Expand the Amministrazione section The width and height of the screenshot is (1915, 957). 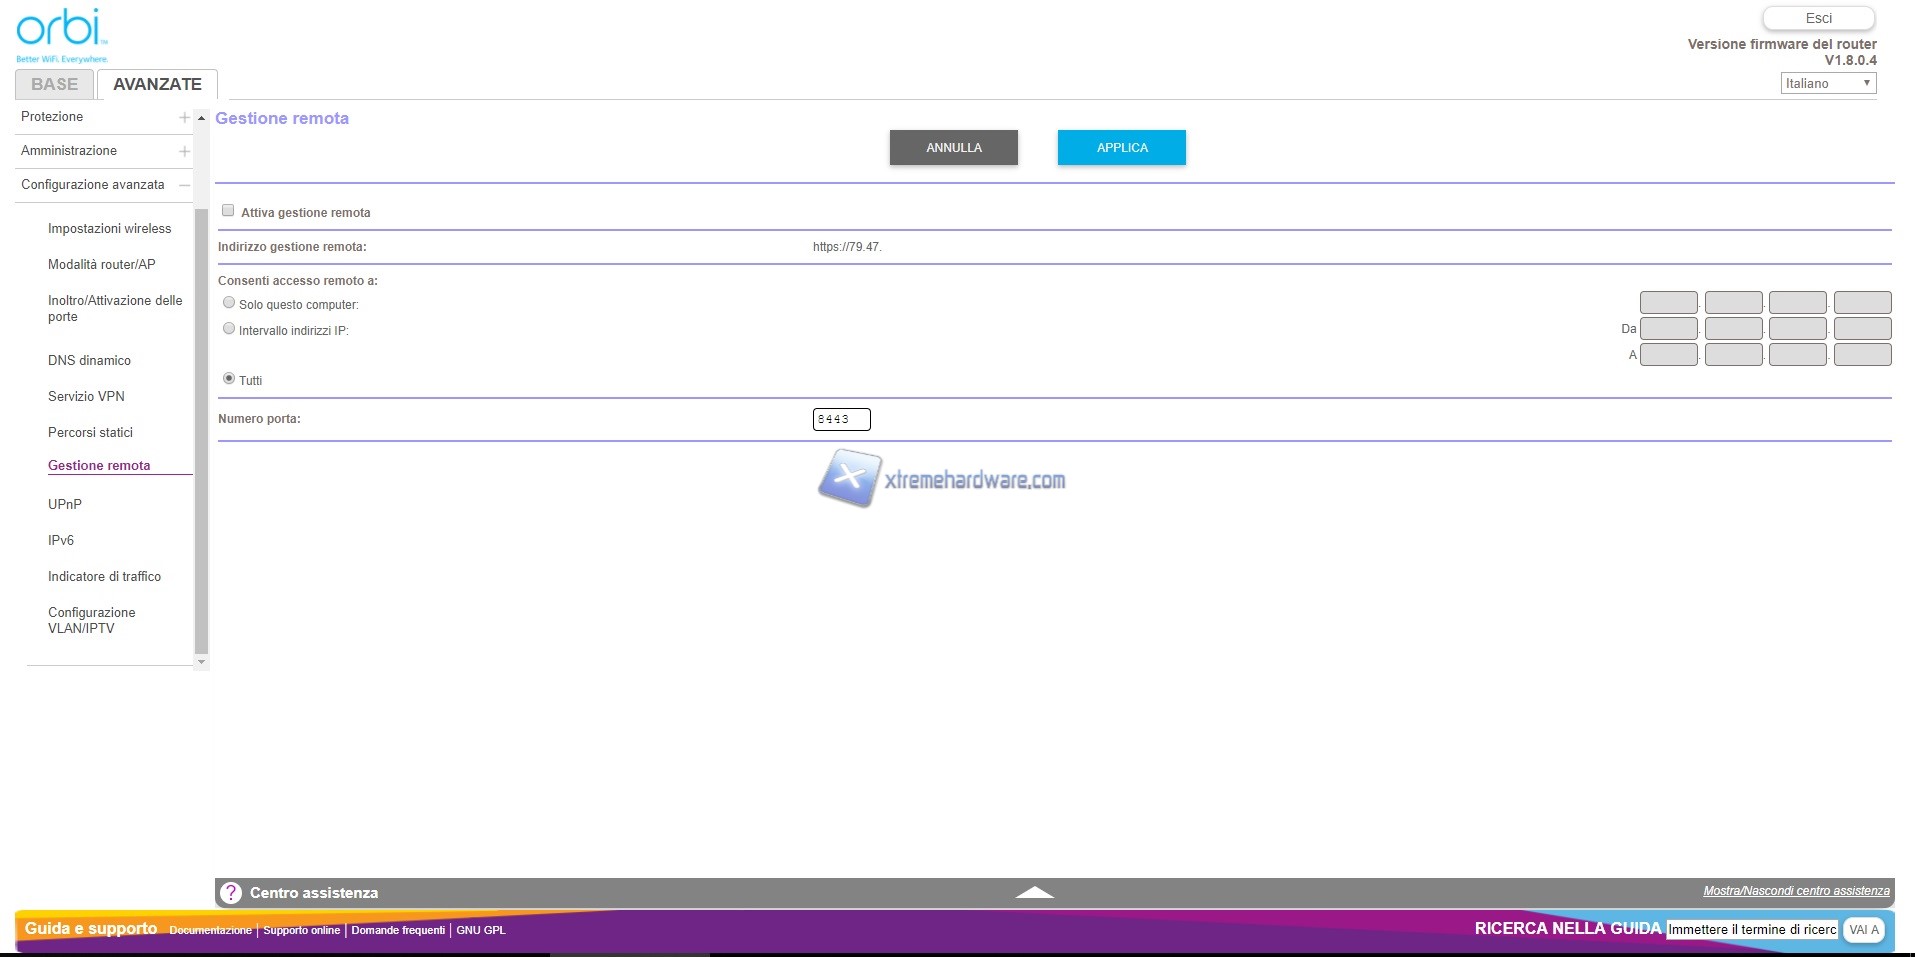point(184,151)
